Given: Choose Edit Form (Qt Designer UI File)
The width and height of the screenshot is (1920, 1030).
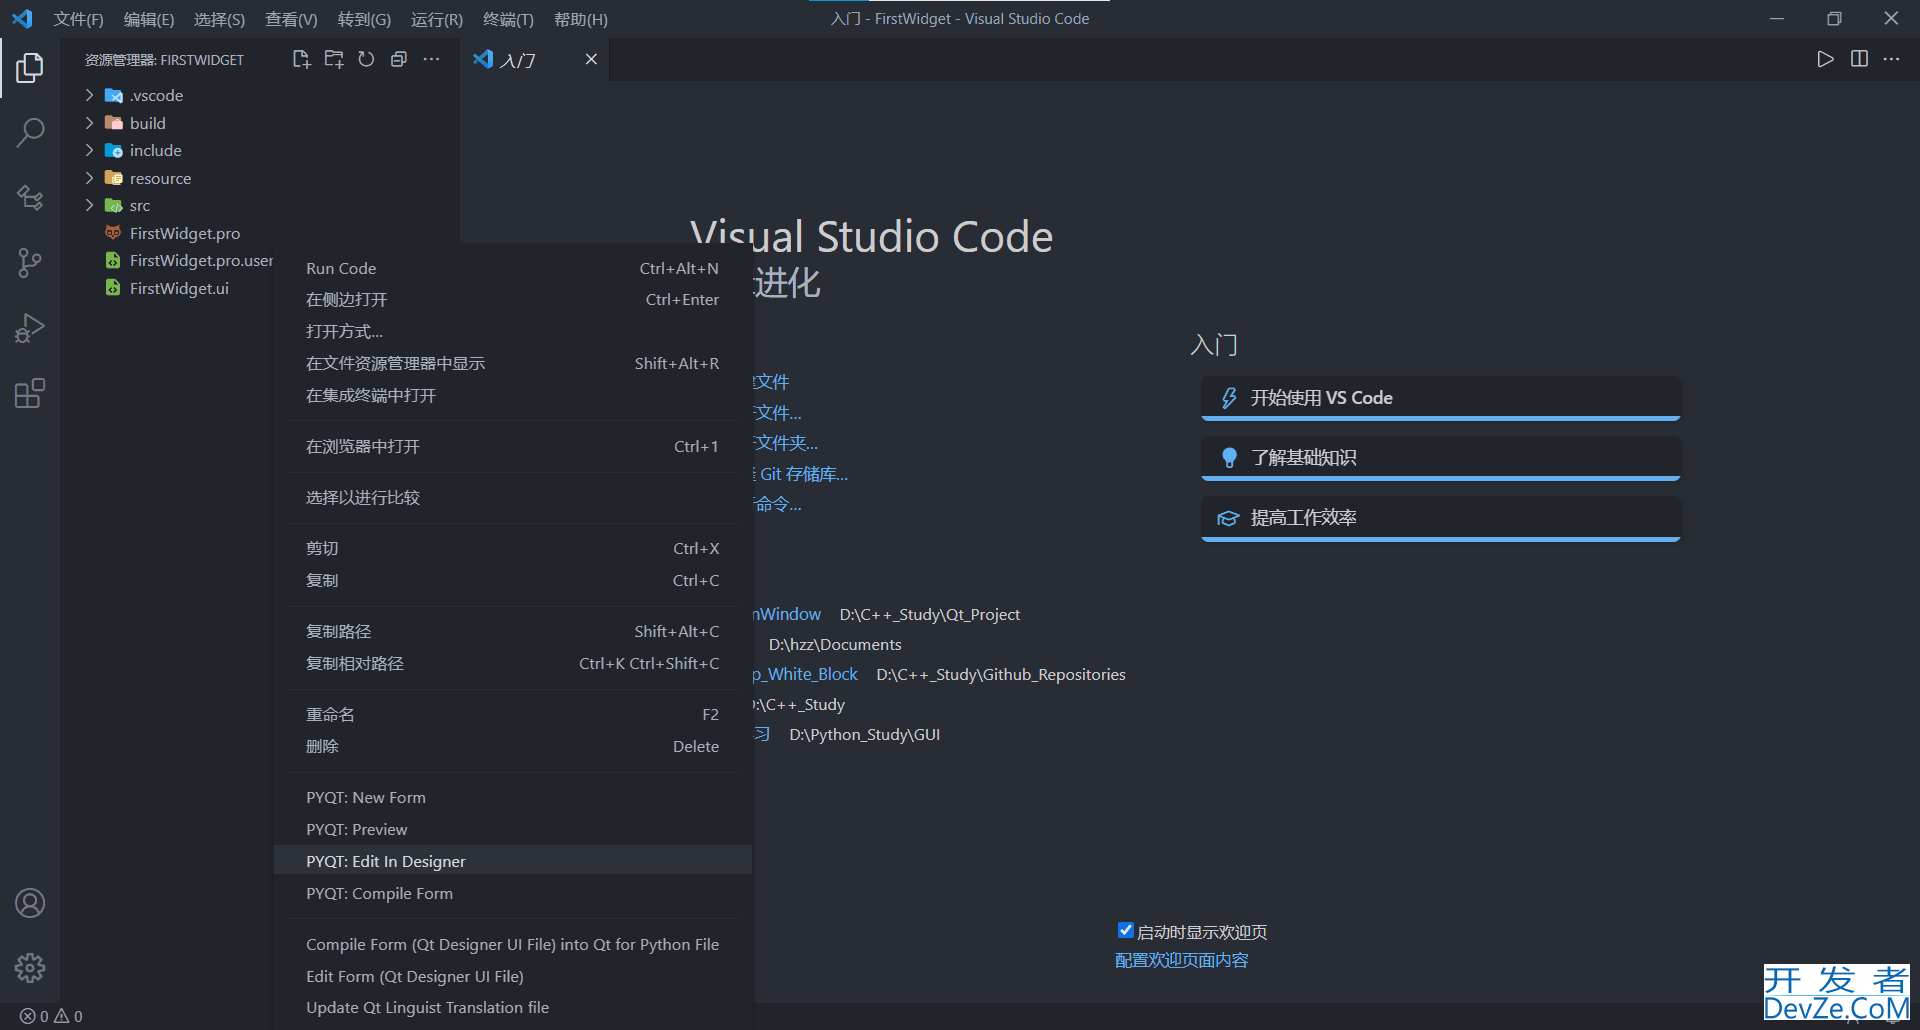Looking at the screenshot, I should click(x=512, y=976).
